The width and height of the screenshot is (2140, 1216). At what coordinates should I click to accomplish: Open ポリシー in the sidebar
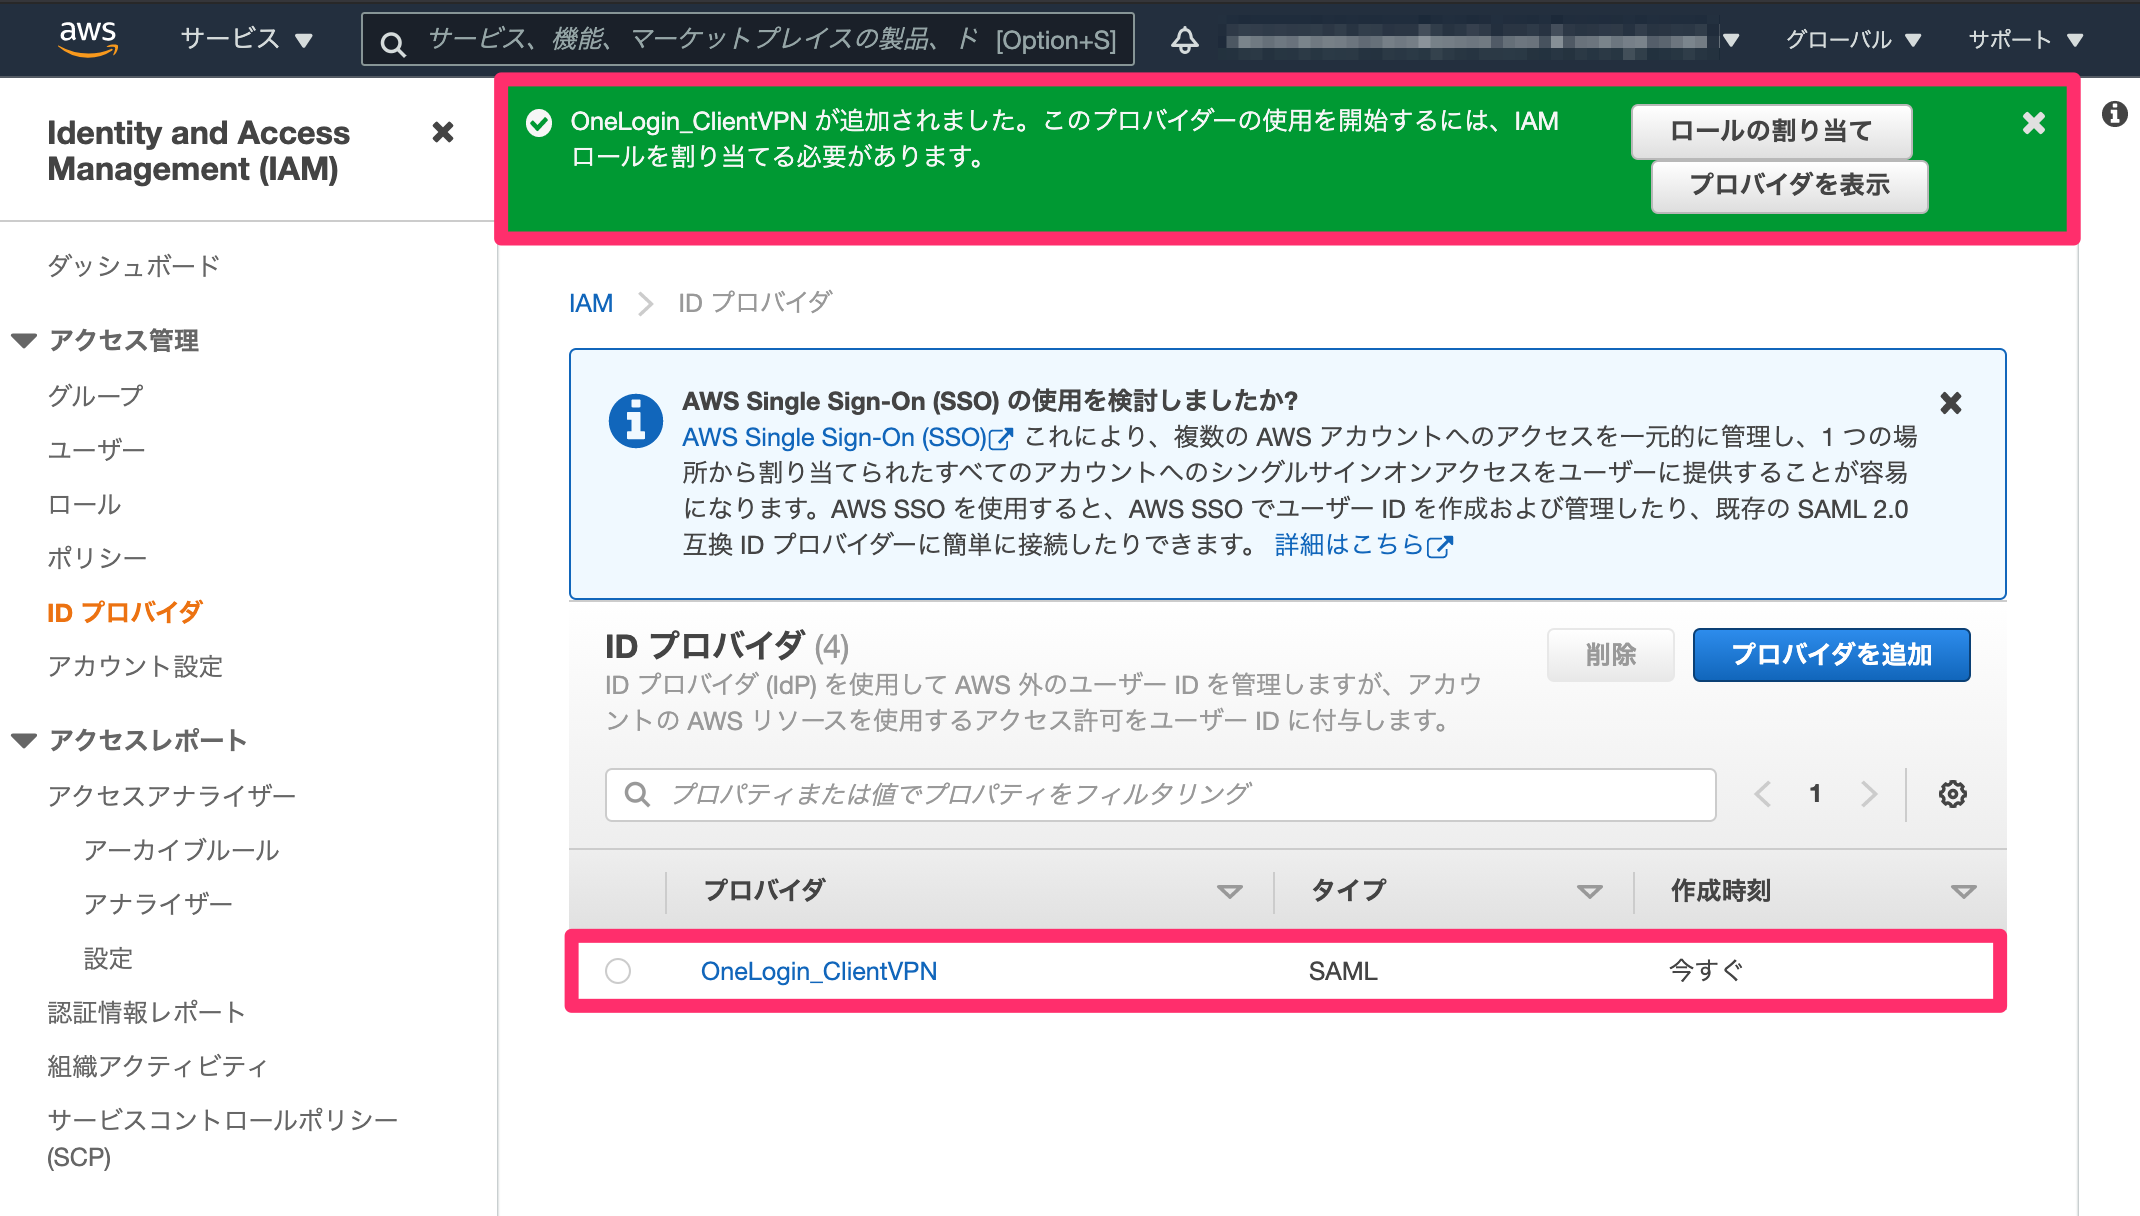tap(97, 558)
